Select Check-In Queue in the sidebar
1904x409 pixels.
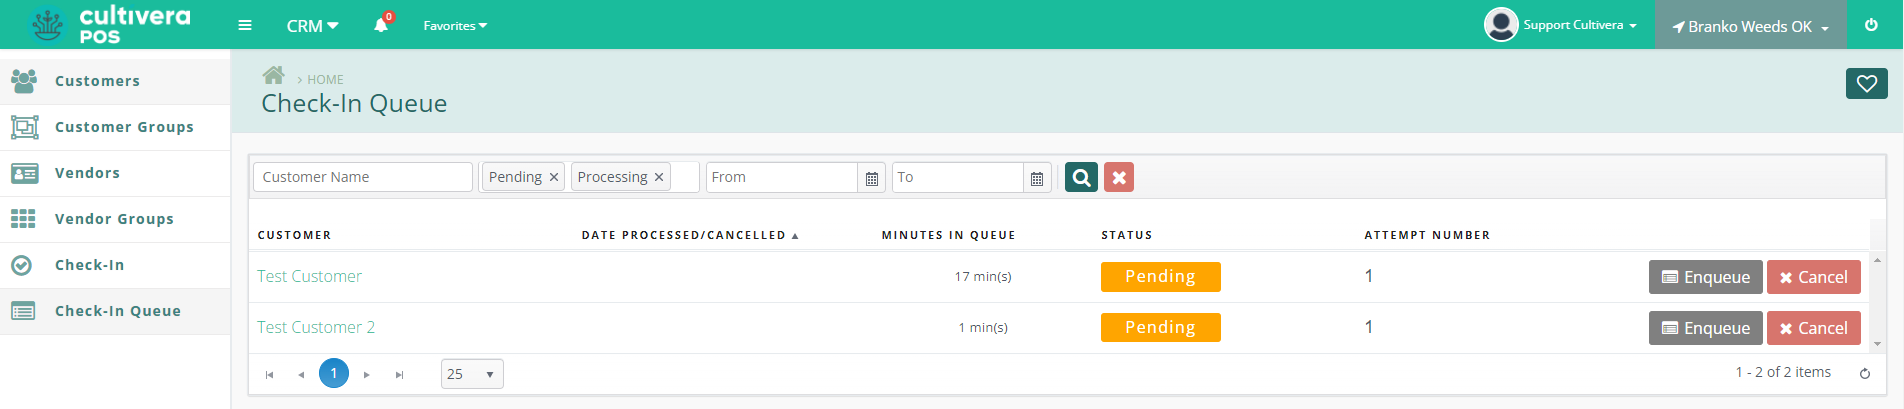coord(115,311)
